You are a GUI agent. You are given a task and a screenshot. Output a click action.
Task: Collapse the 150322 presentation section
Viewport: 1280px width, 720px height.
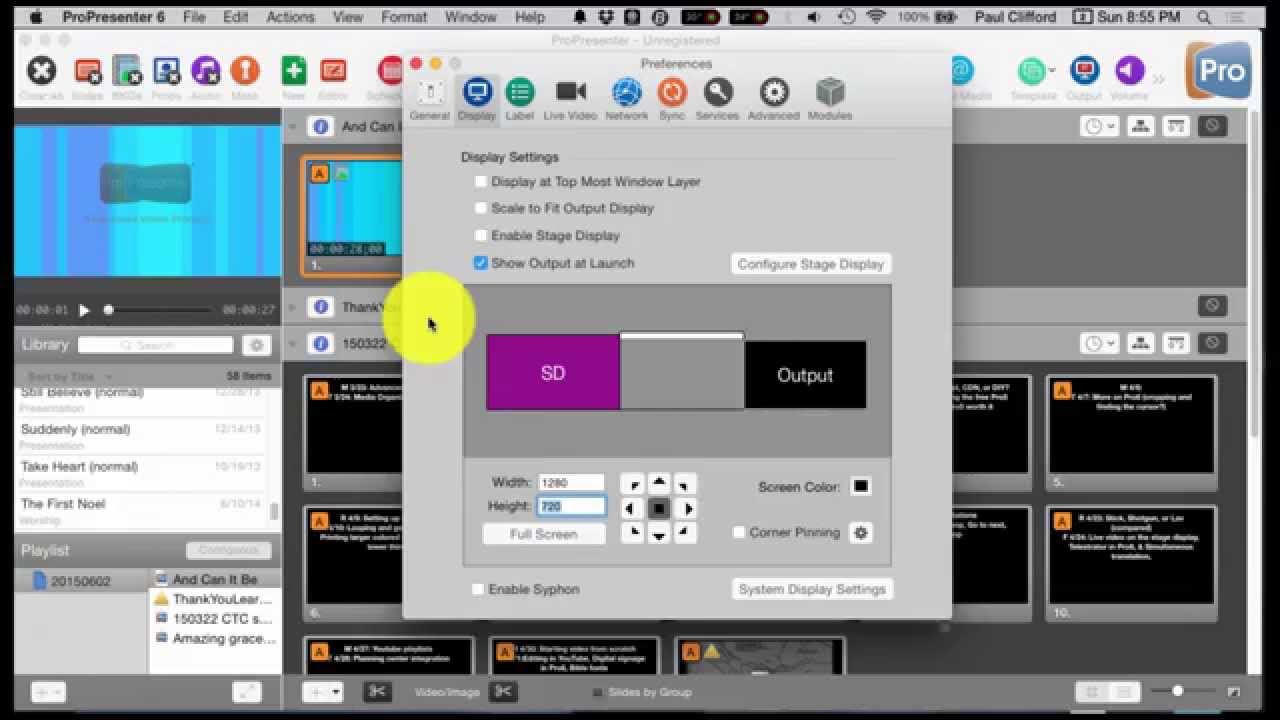click(x=294, y=344)
